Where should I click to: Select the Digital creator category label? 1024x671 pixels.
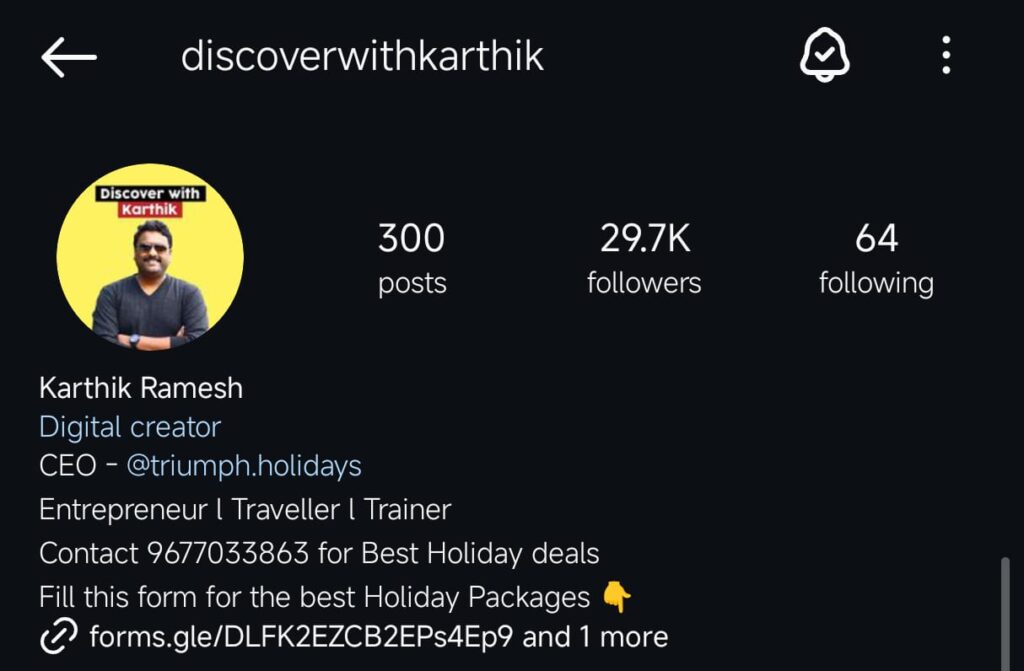point(130,427)
